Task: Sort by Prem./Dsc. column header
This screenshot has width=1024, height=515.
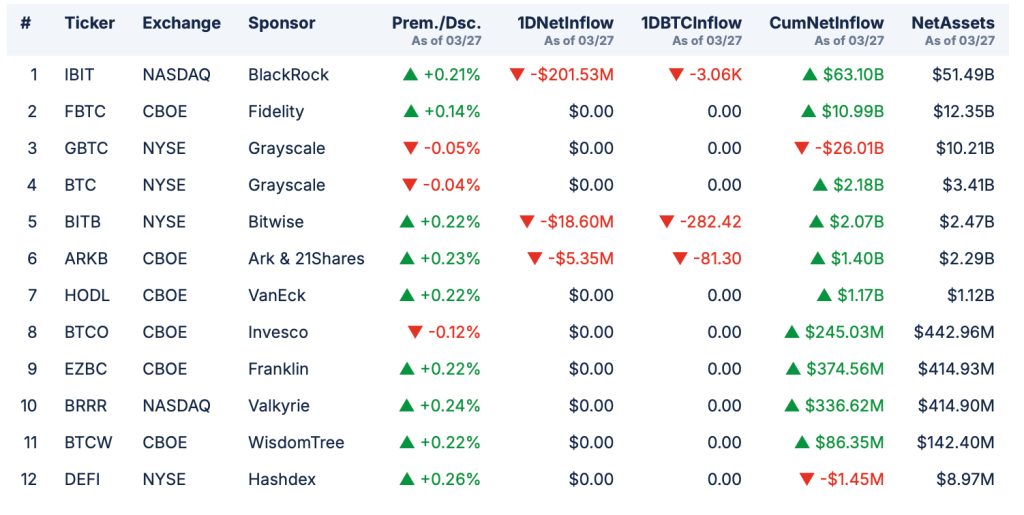Action: [x=436, y=23]
